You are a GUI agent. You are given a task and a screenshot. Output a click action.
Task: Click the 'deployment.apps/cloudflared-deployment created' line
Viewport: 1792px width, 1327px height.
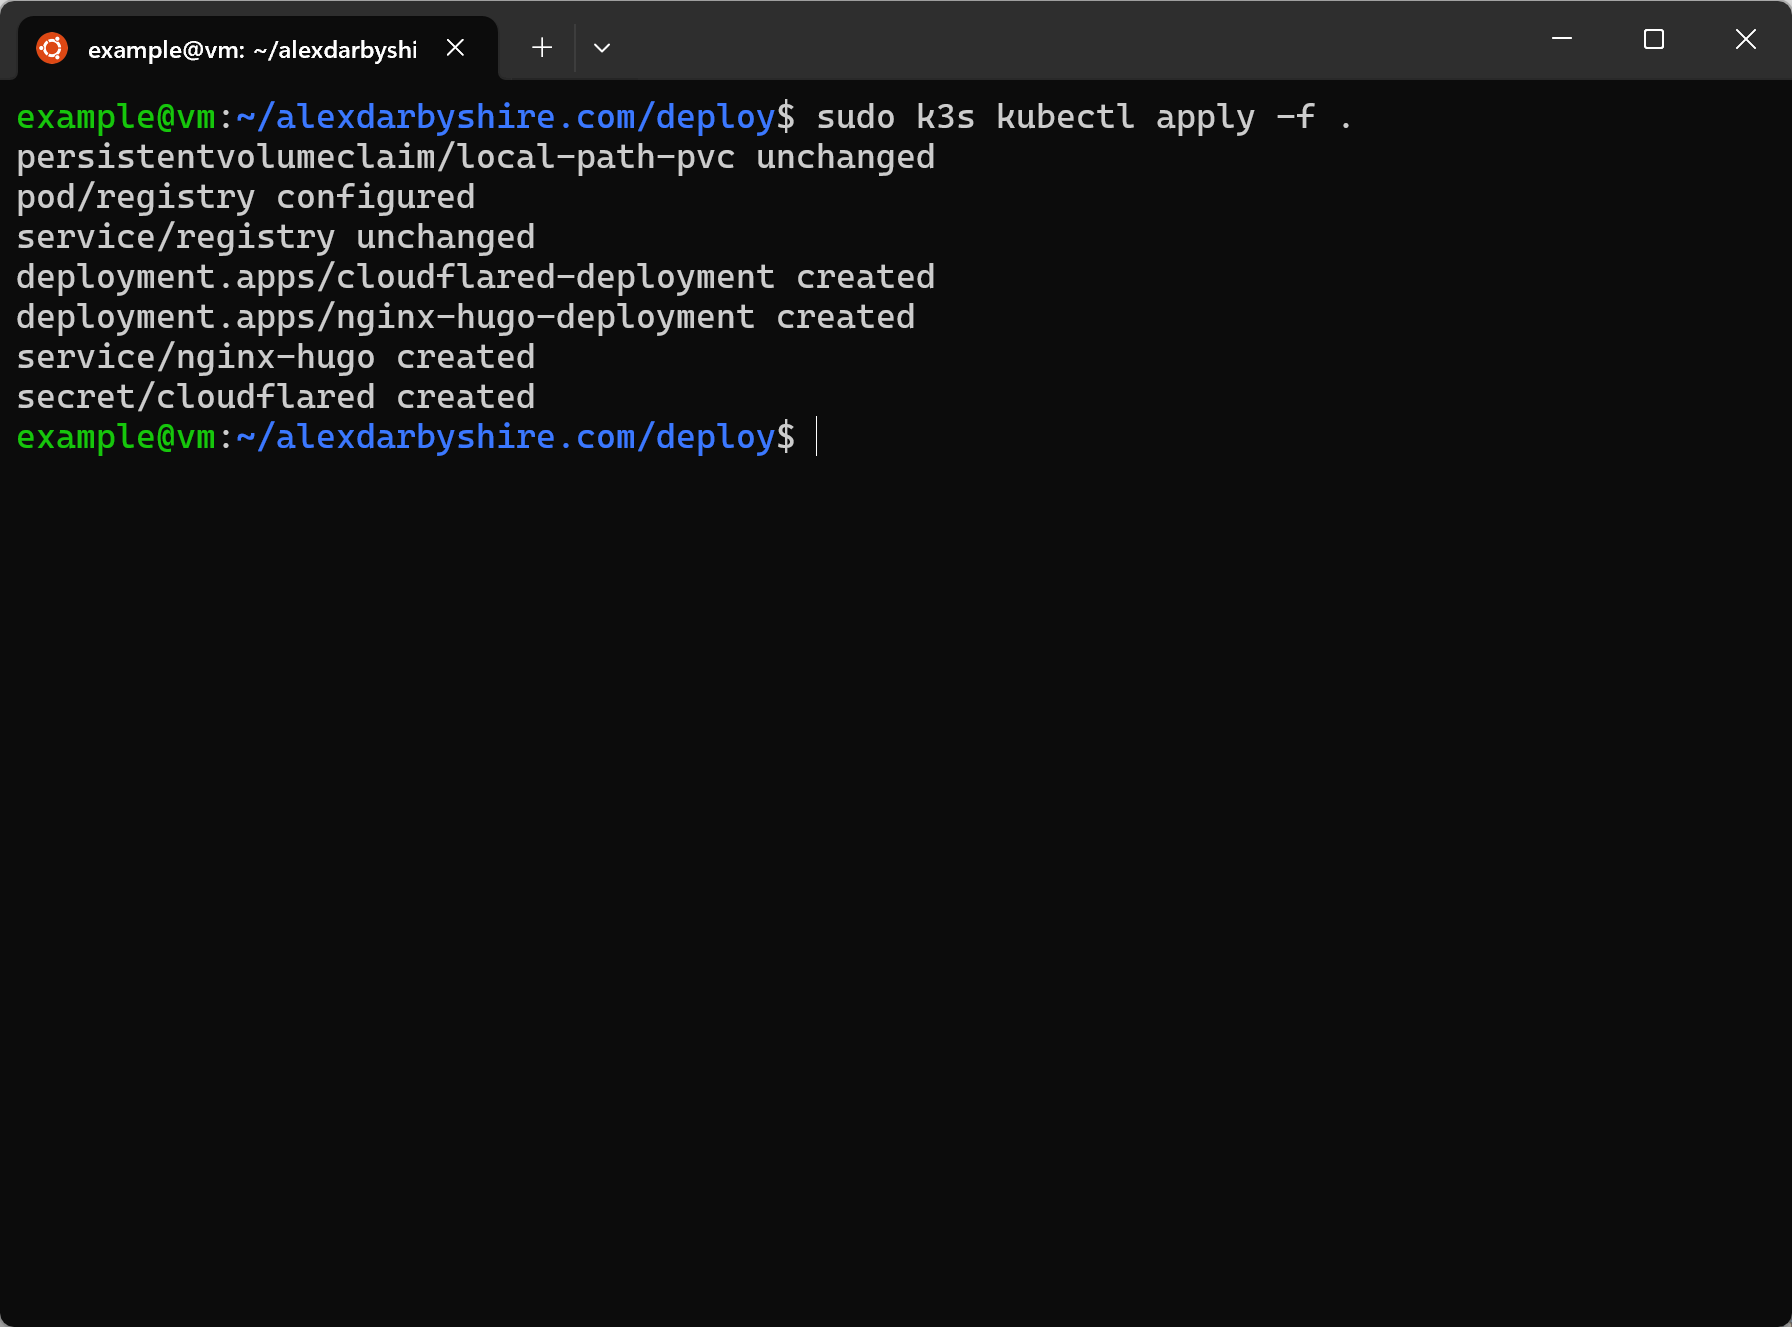pos(476,277)
